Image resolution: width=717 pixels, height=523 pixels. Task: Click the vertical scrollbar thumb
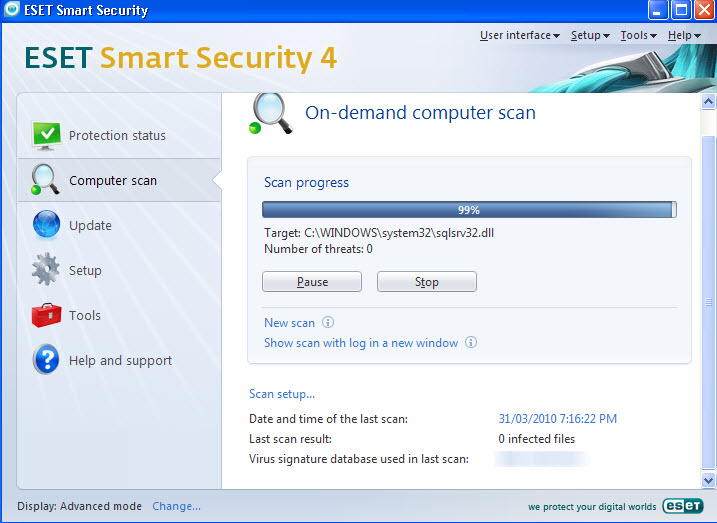[708, 302]
